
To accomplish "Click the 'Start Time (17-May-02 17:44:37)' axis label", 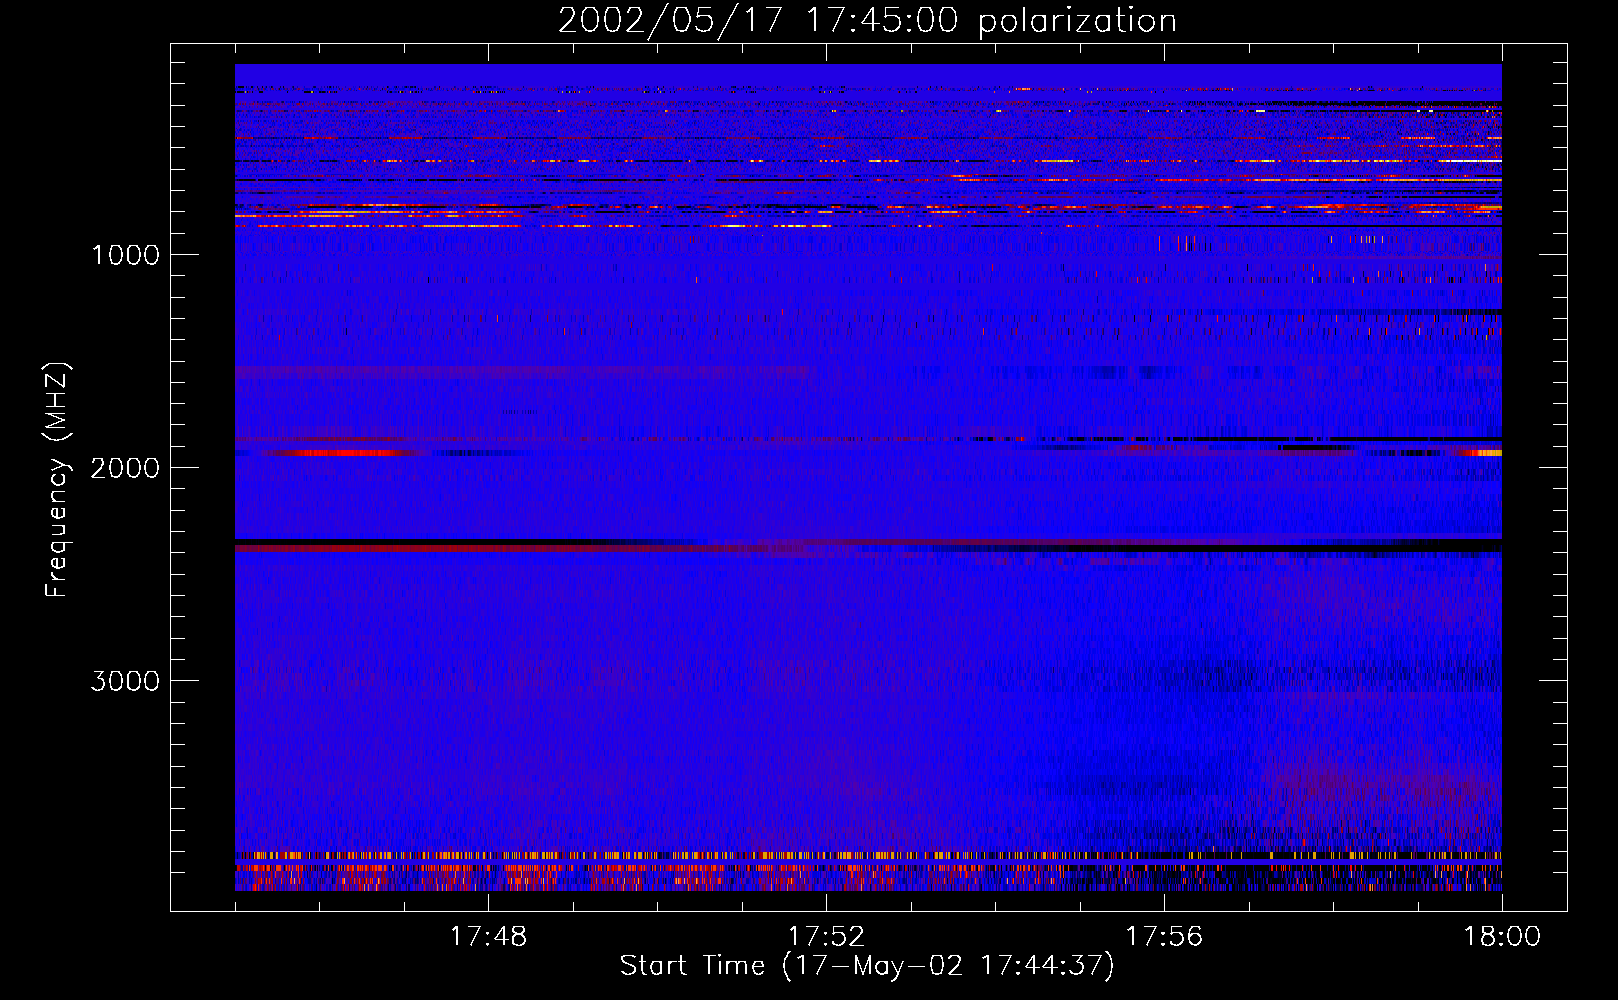I will pyautogui.click(x=867, y=966).
